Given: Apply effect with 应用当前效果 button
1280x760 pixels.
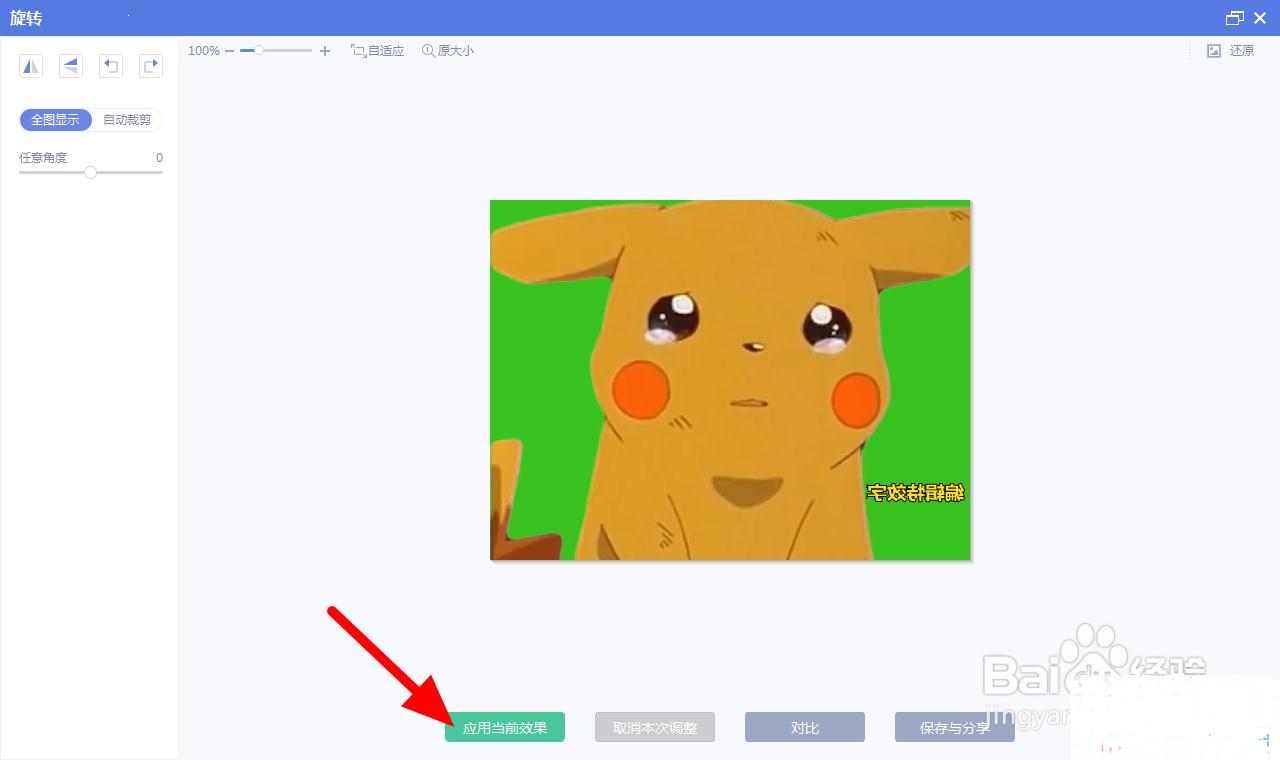Looking at the screenshot, I should point(505,728).
